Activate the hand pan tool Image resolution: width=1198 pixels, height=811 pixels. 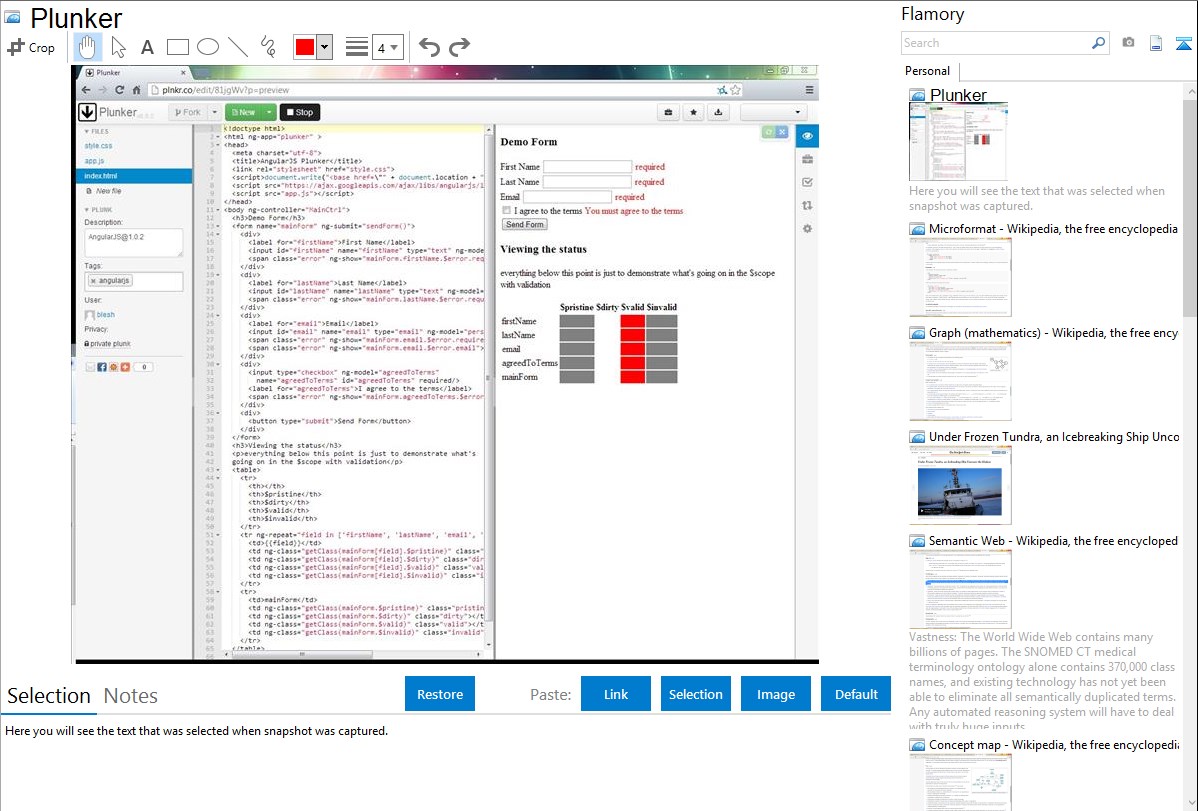pyautogui.click(x=87, y=47)
